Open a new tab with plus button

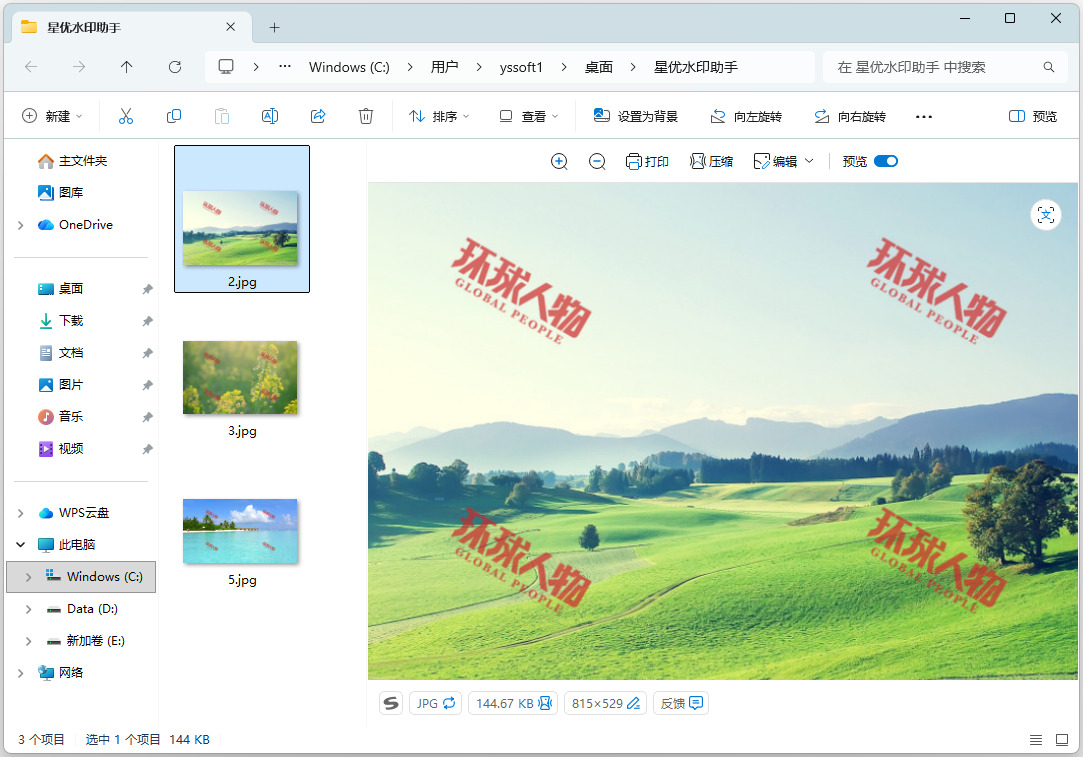coord(274,27)
